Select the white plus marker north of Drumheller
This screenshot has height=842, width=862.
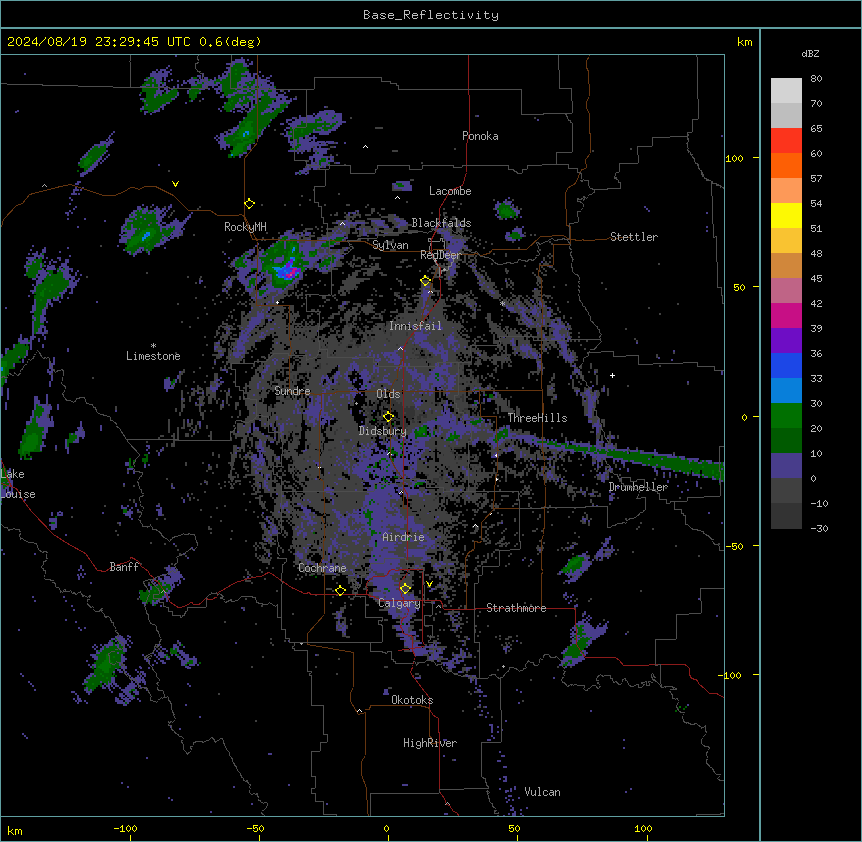[x=612, y=375]
